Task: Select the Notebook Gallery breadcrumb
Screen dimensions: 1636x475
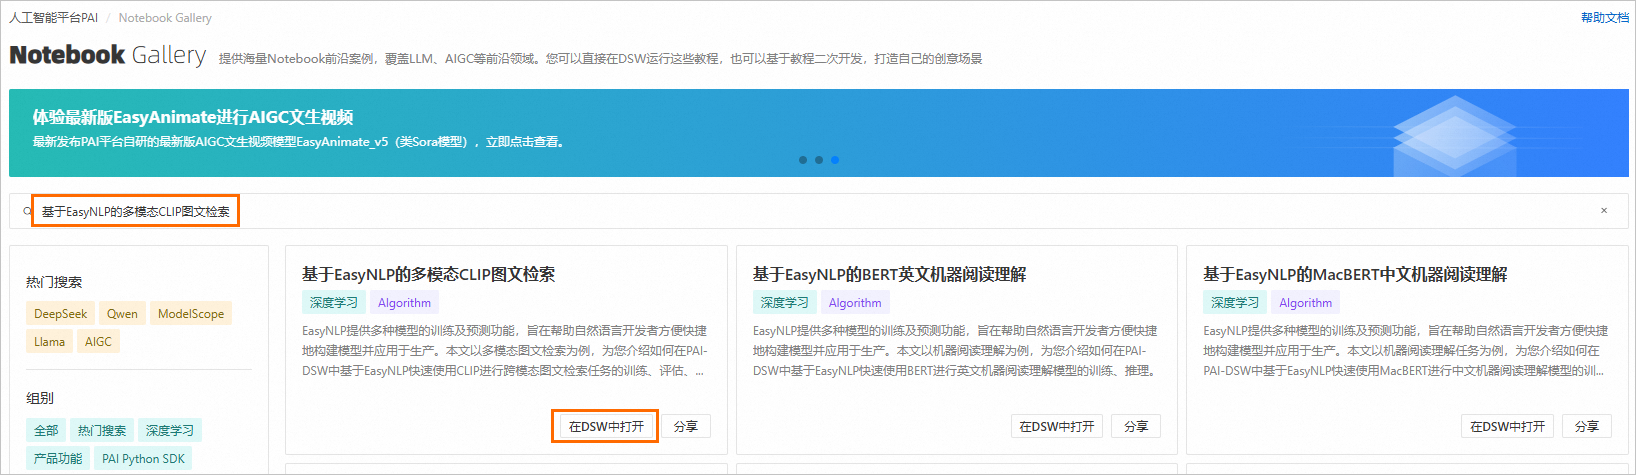Action: pyautogui.click(x=165, y=17)
